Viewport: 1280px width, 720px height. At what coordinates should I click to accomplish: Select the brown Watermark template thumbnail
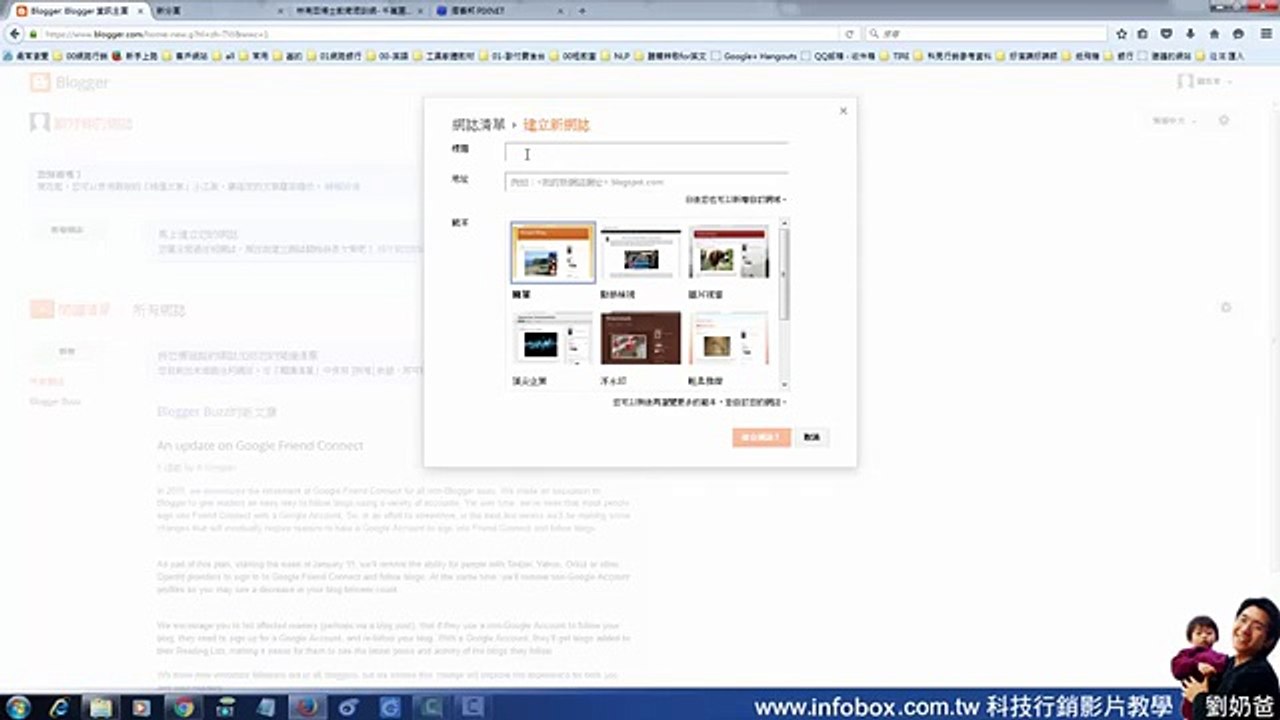tap(641, 339)
